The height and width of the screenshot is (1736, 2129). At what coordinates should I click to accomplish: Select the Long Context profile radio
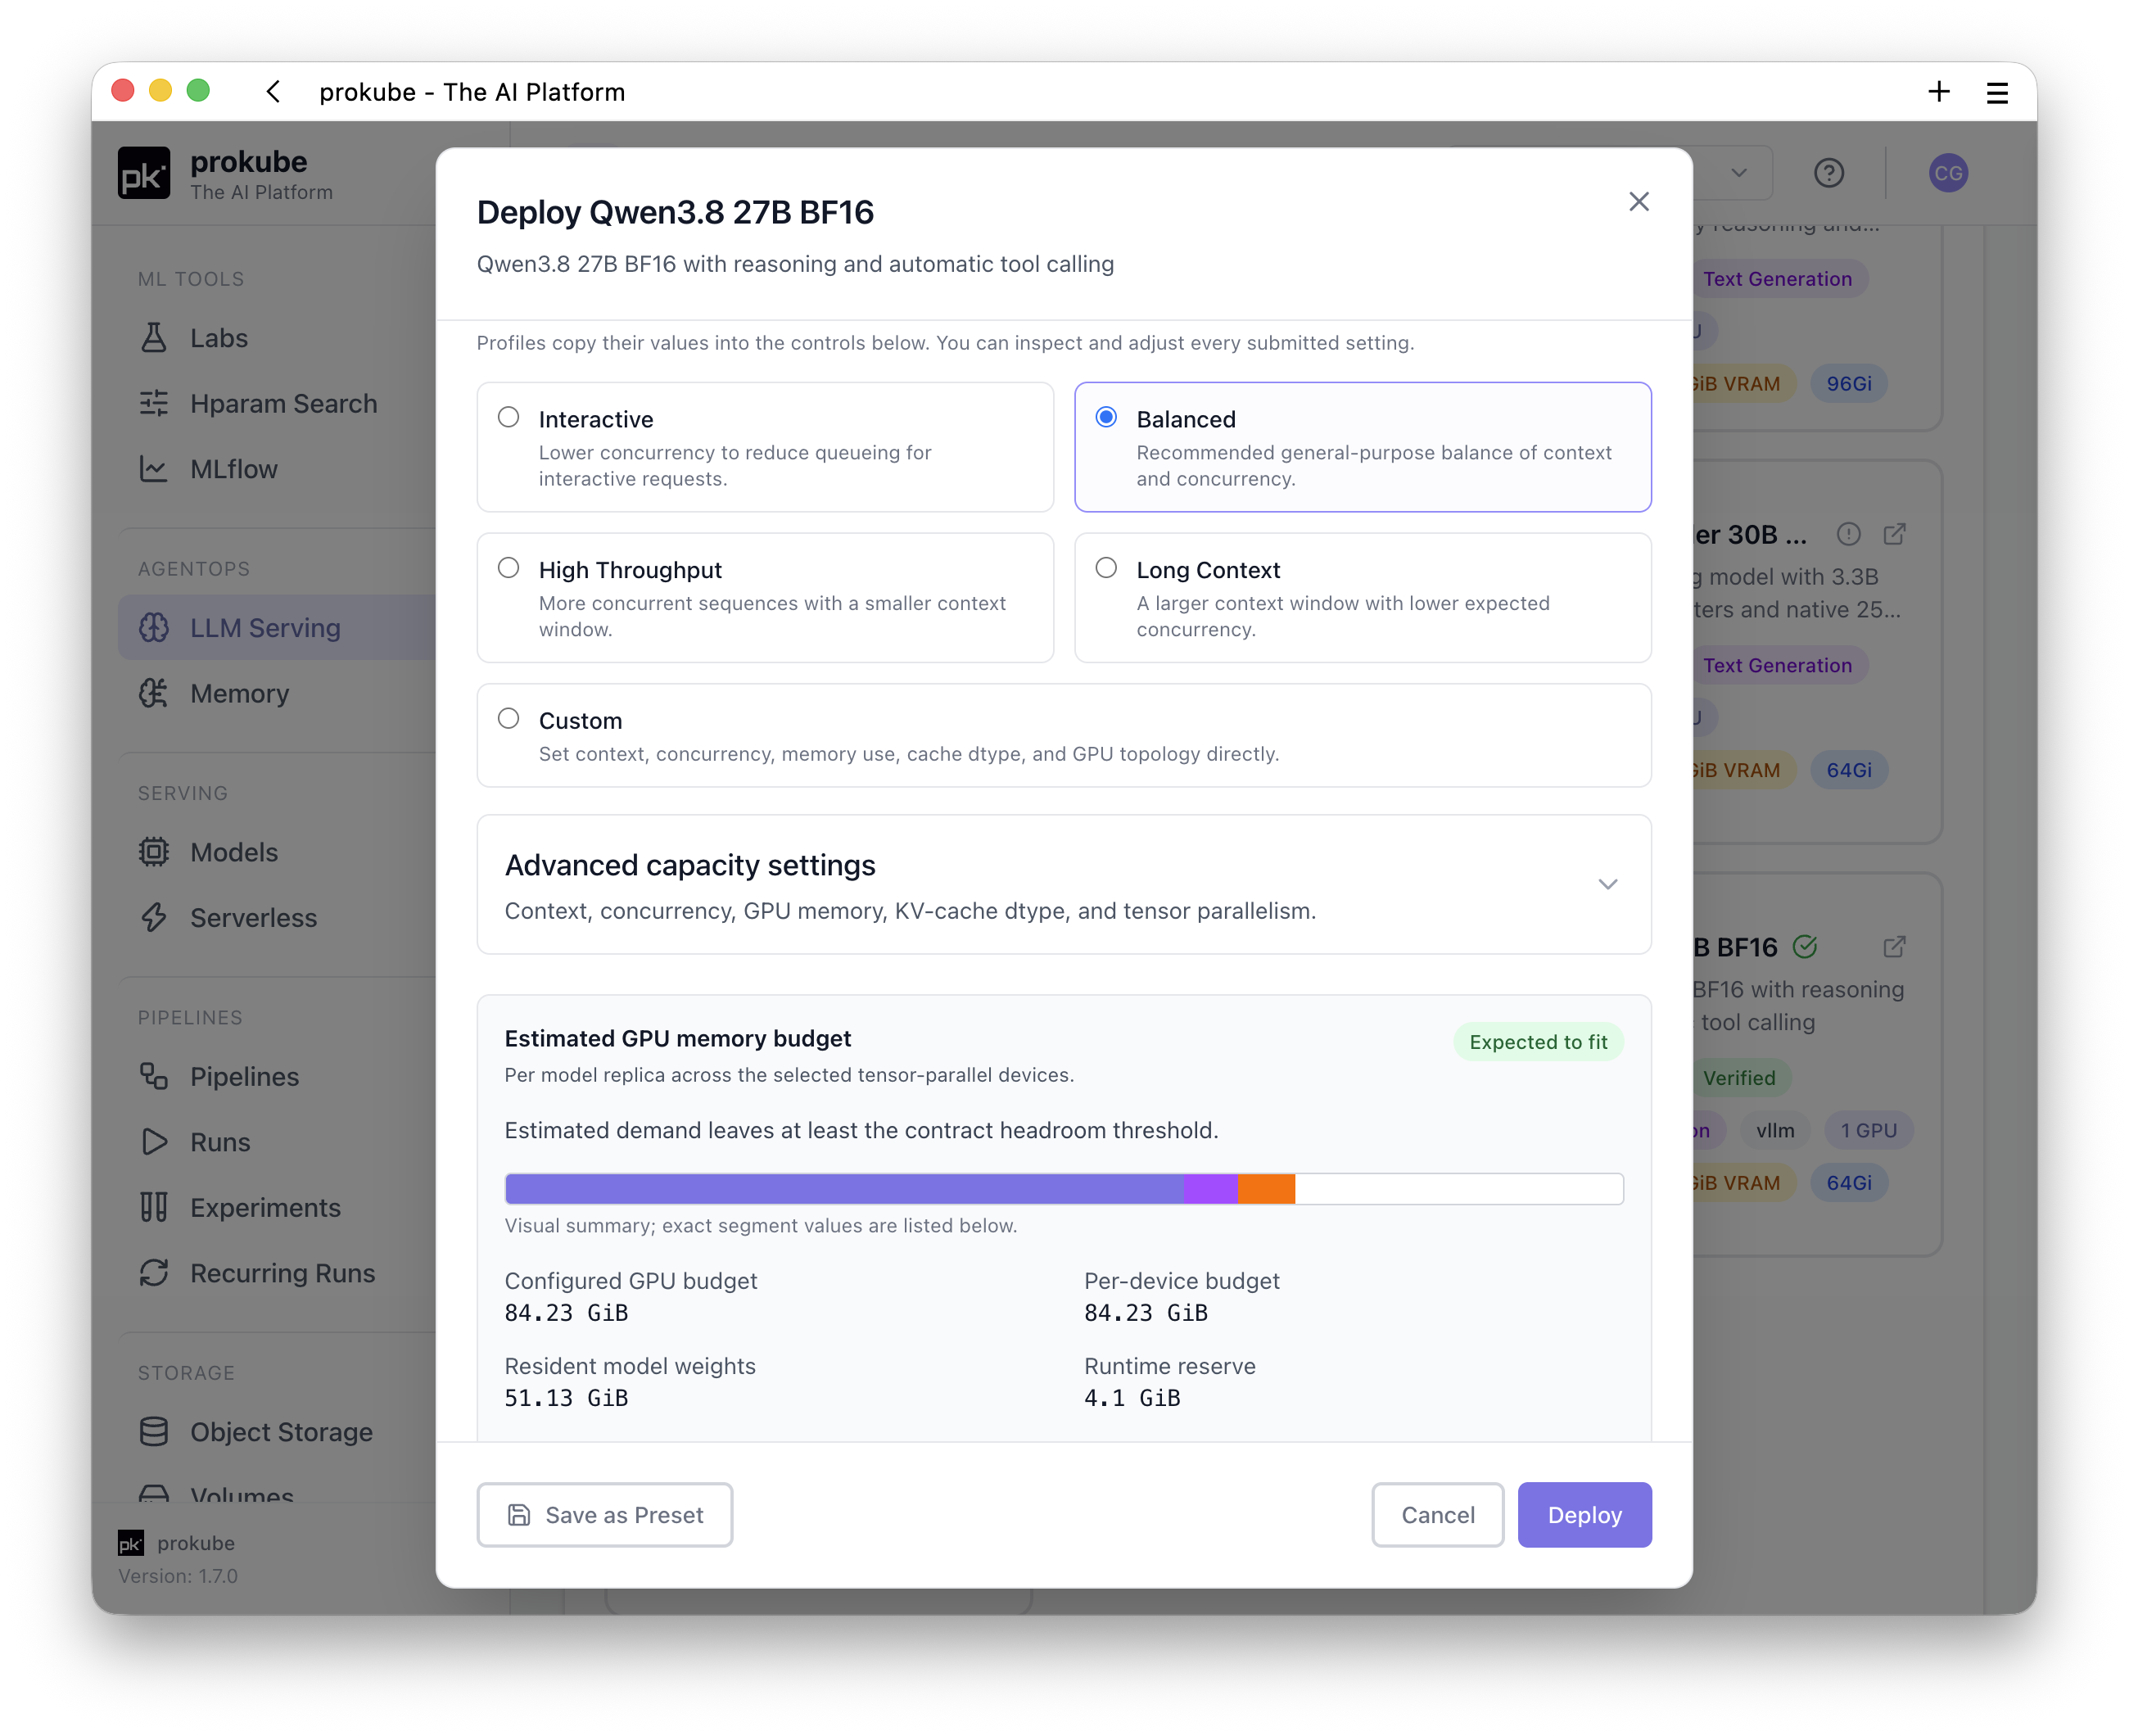[x=1106, y=568]
